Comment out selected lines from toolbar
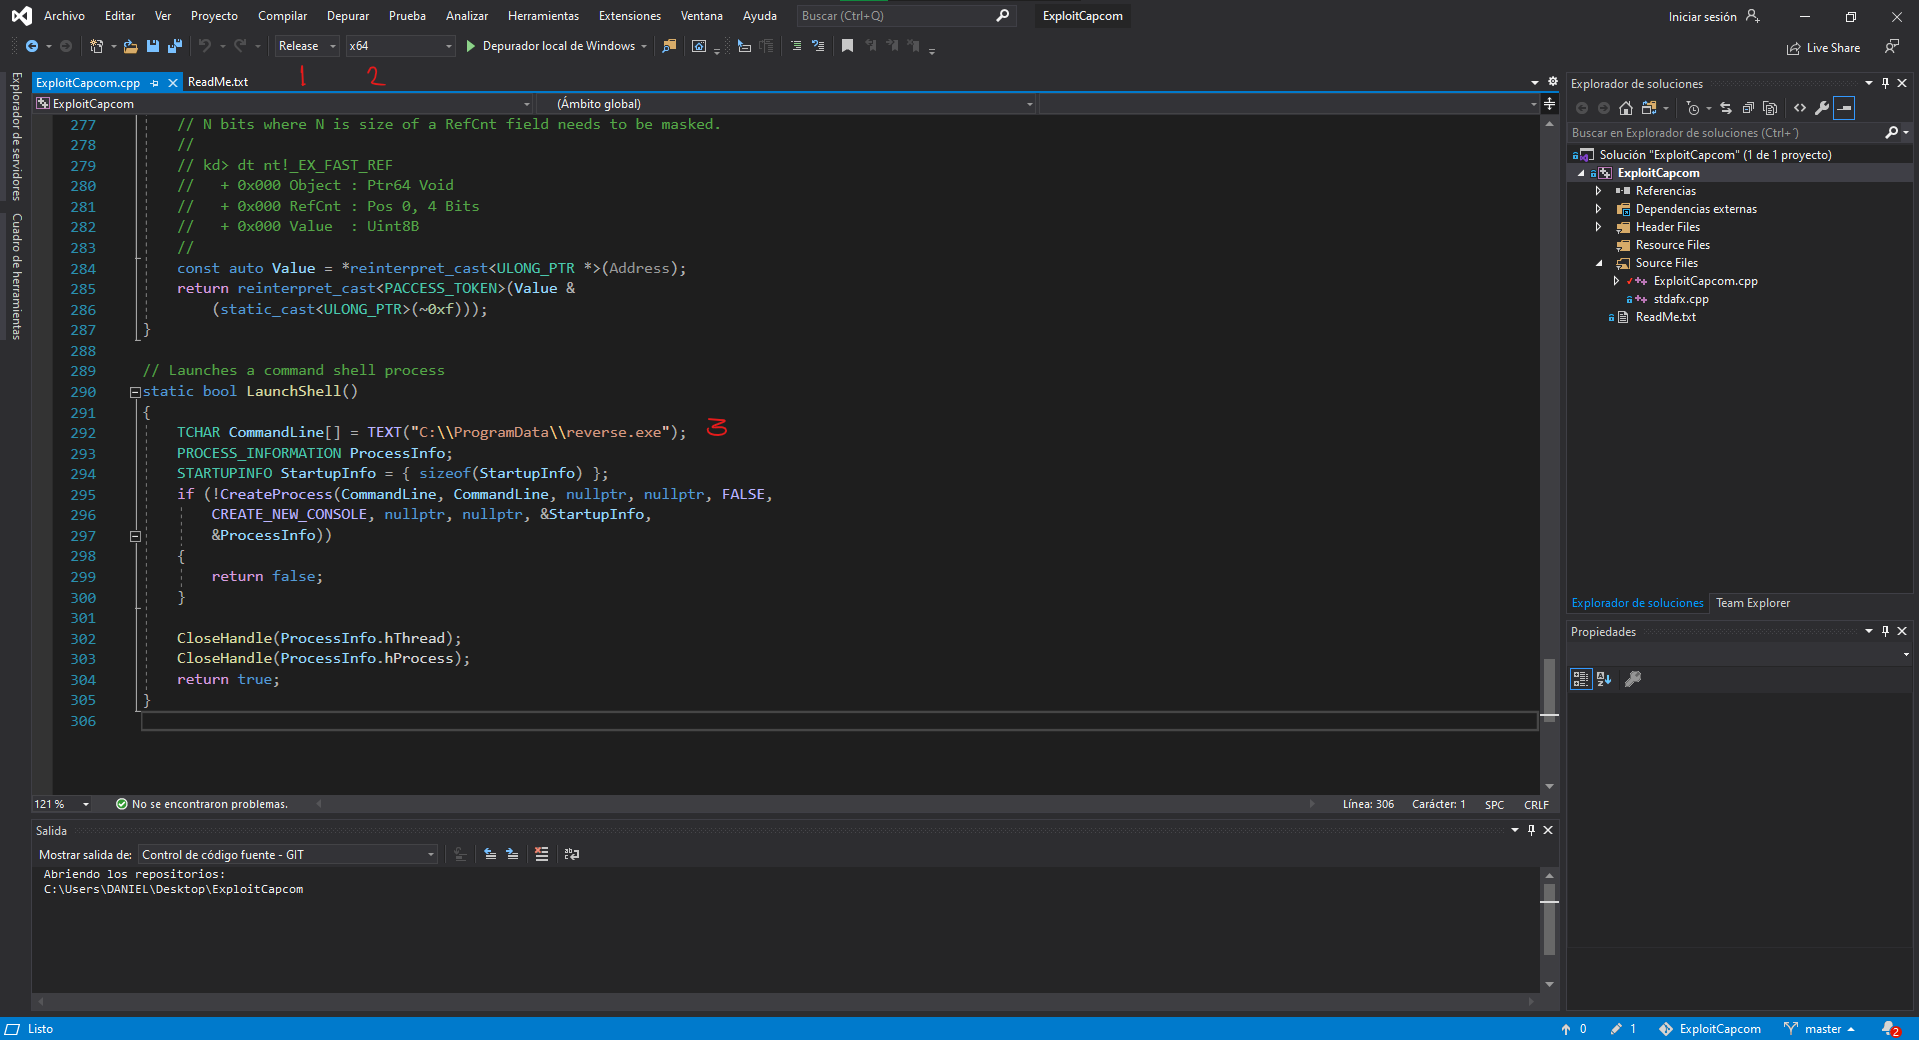This screenshot has width=1919, height=1040. click(x=796, y=46)
